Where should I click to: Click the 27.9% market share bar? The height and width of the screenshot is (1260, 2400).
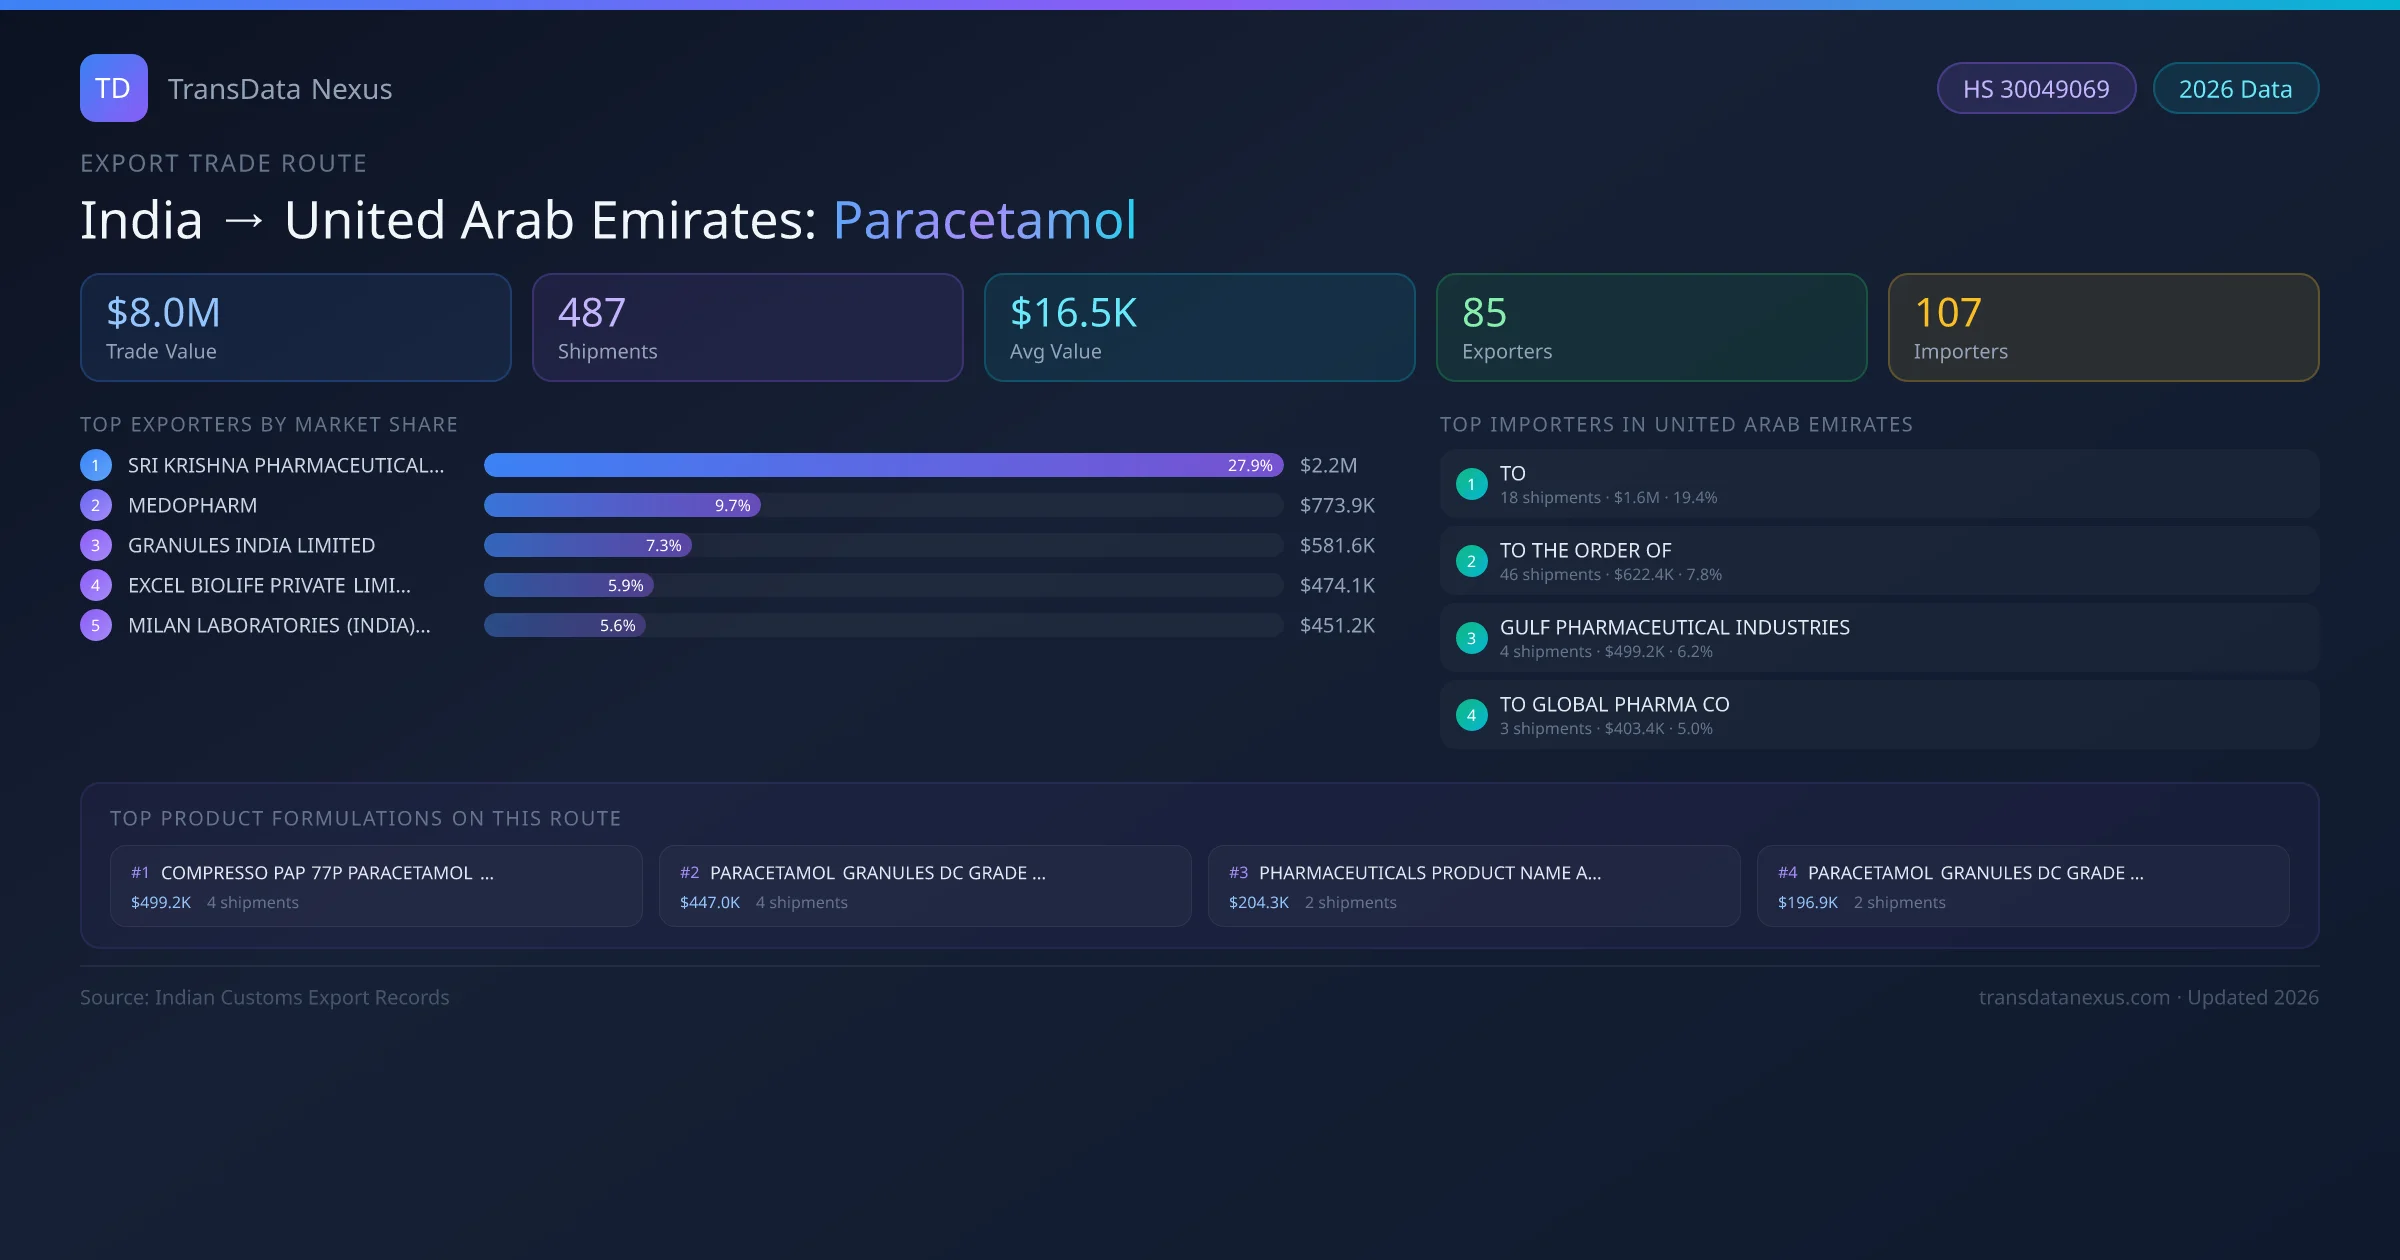pyautogui.click(x=883, y=465)
